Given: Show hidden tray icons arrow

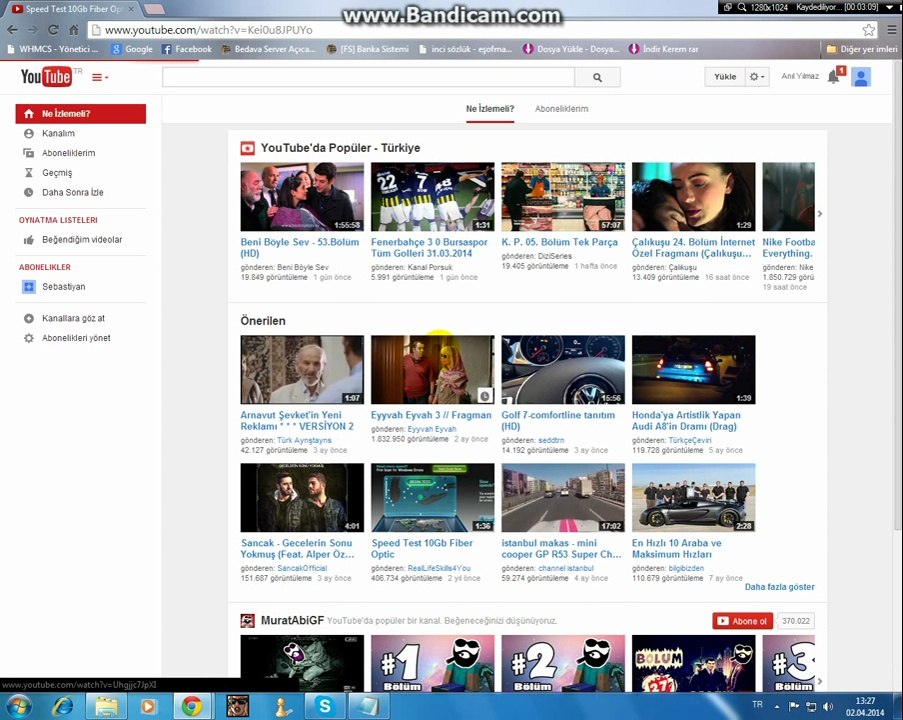Looking at the screenshot, I should (x=777, y=706).
